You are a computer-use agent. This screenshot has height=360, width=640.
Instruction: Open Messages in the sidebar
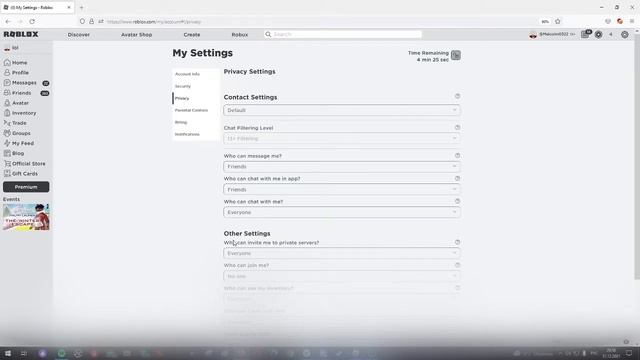pos(26,82)
